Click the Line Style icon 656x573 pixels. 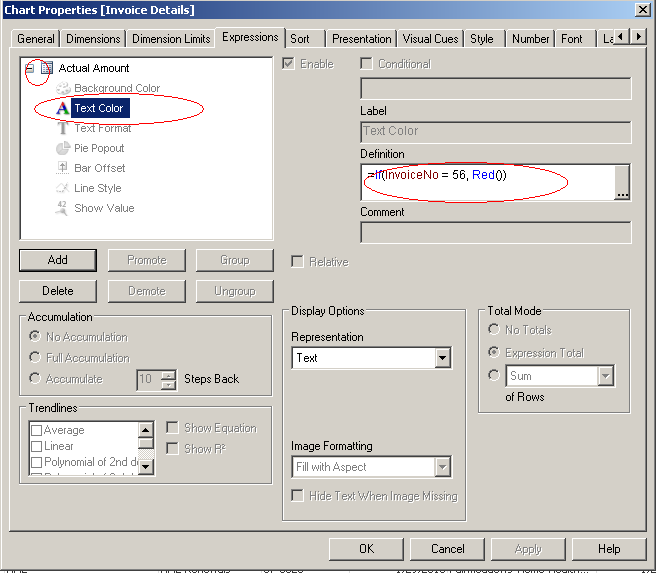(x=62, y=188)
